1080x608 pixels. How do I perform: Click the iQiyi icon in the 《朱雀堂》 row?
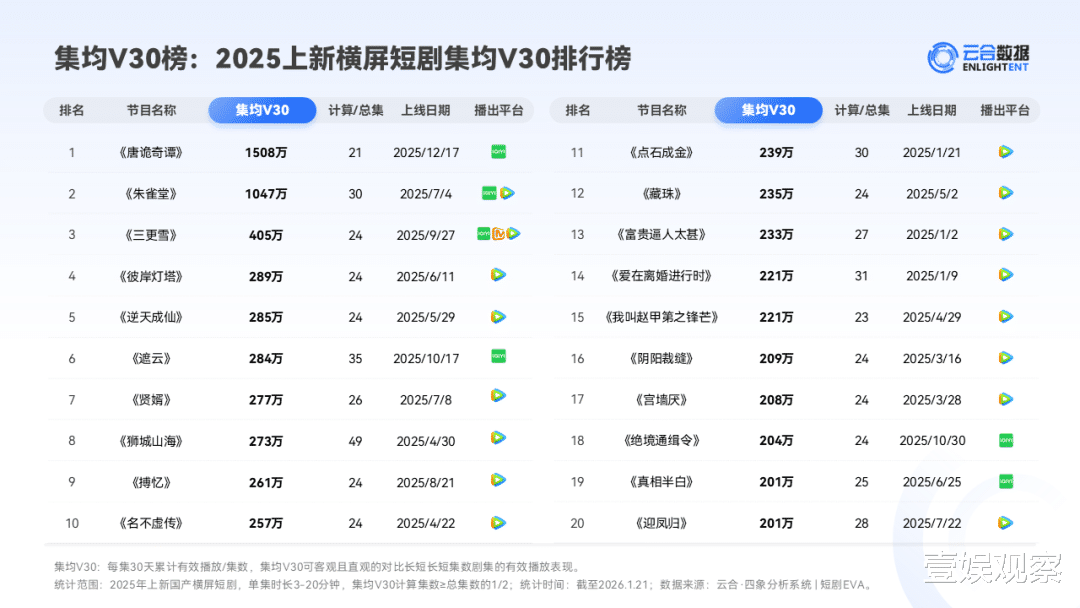489,193
